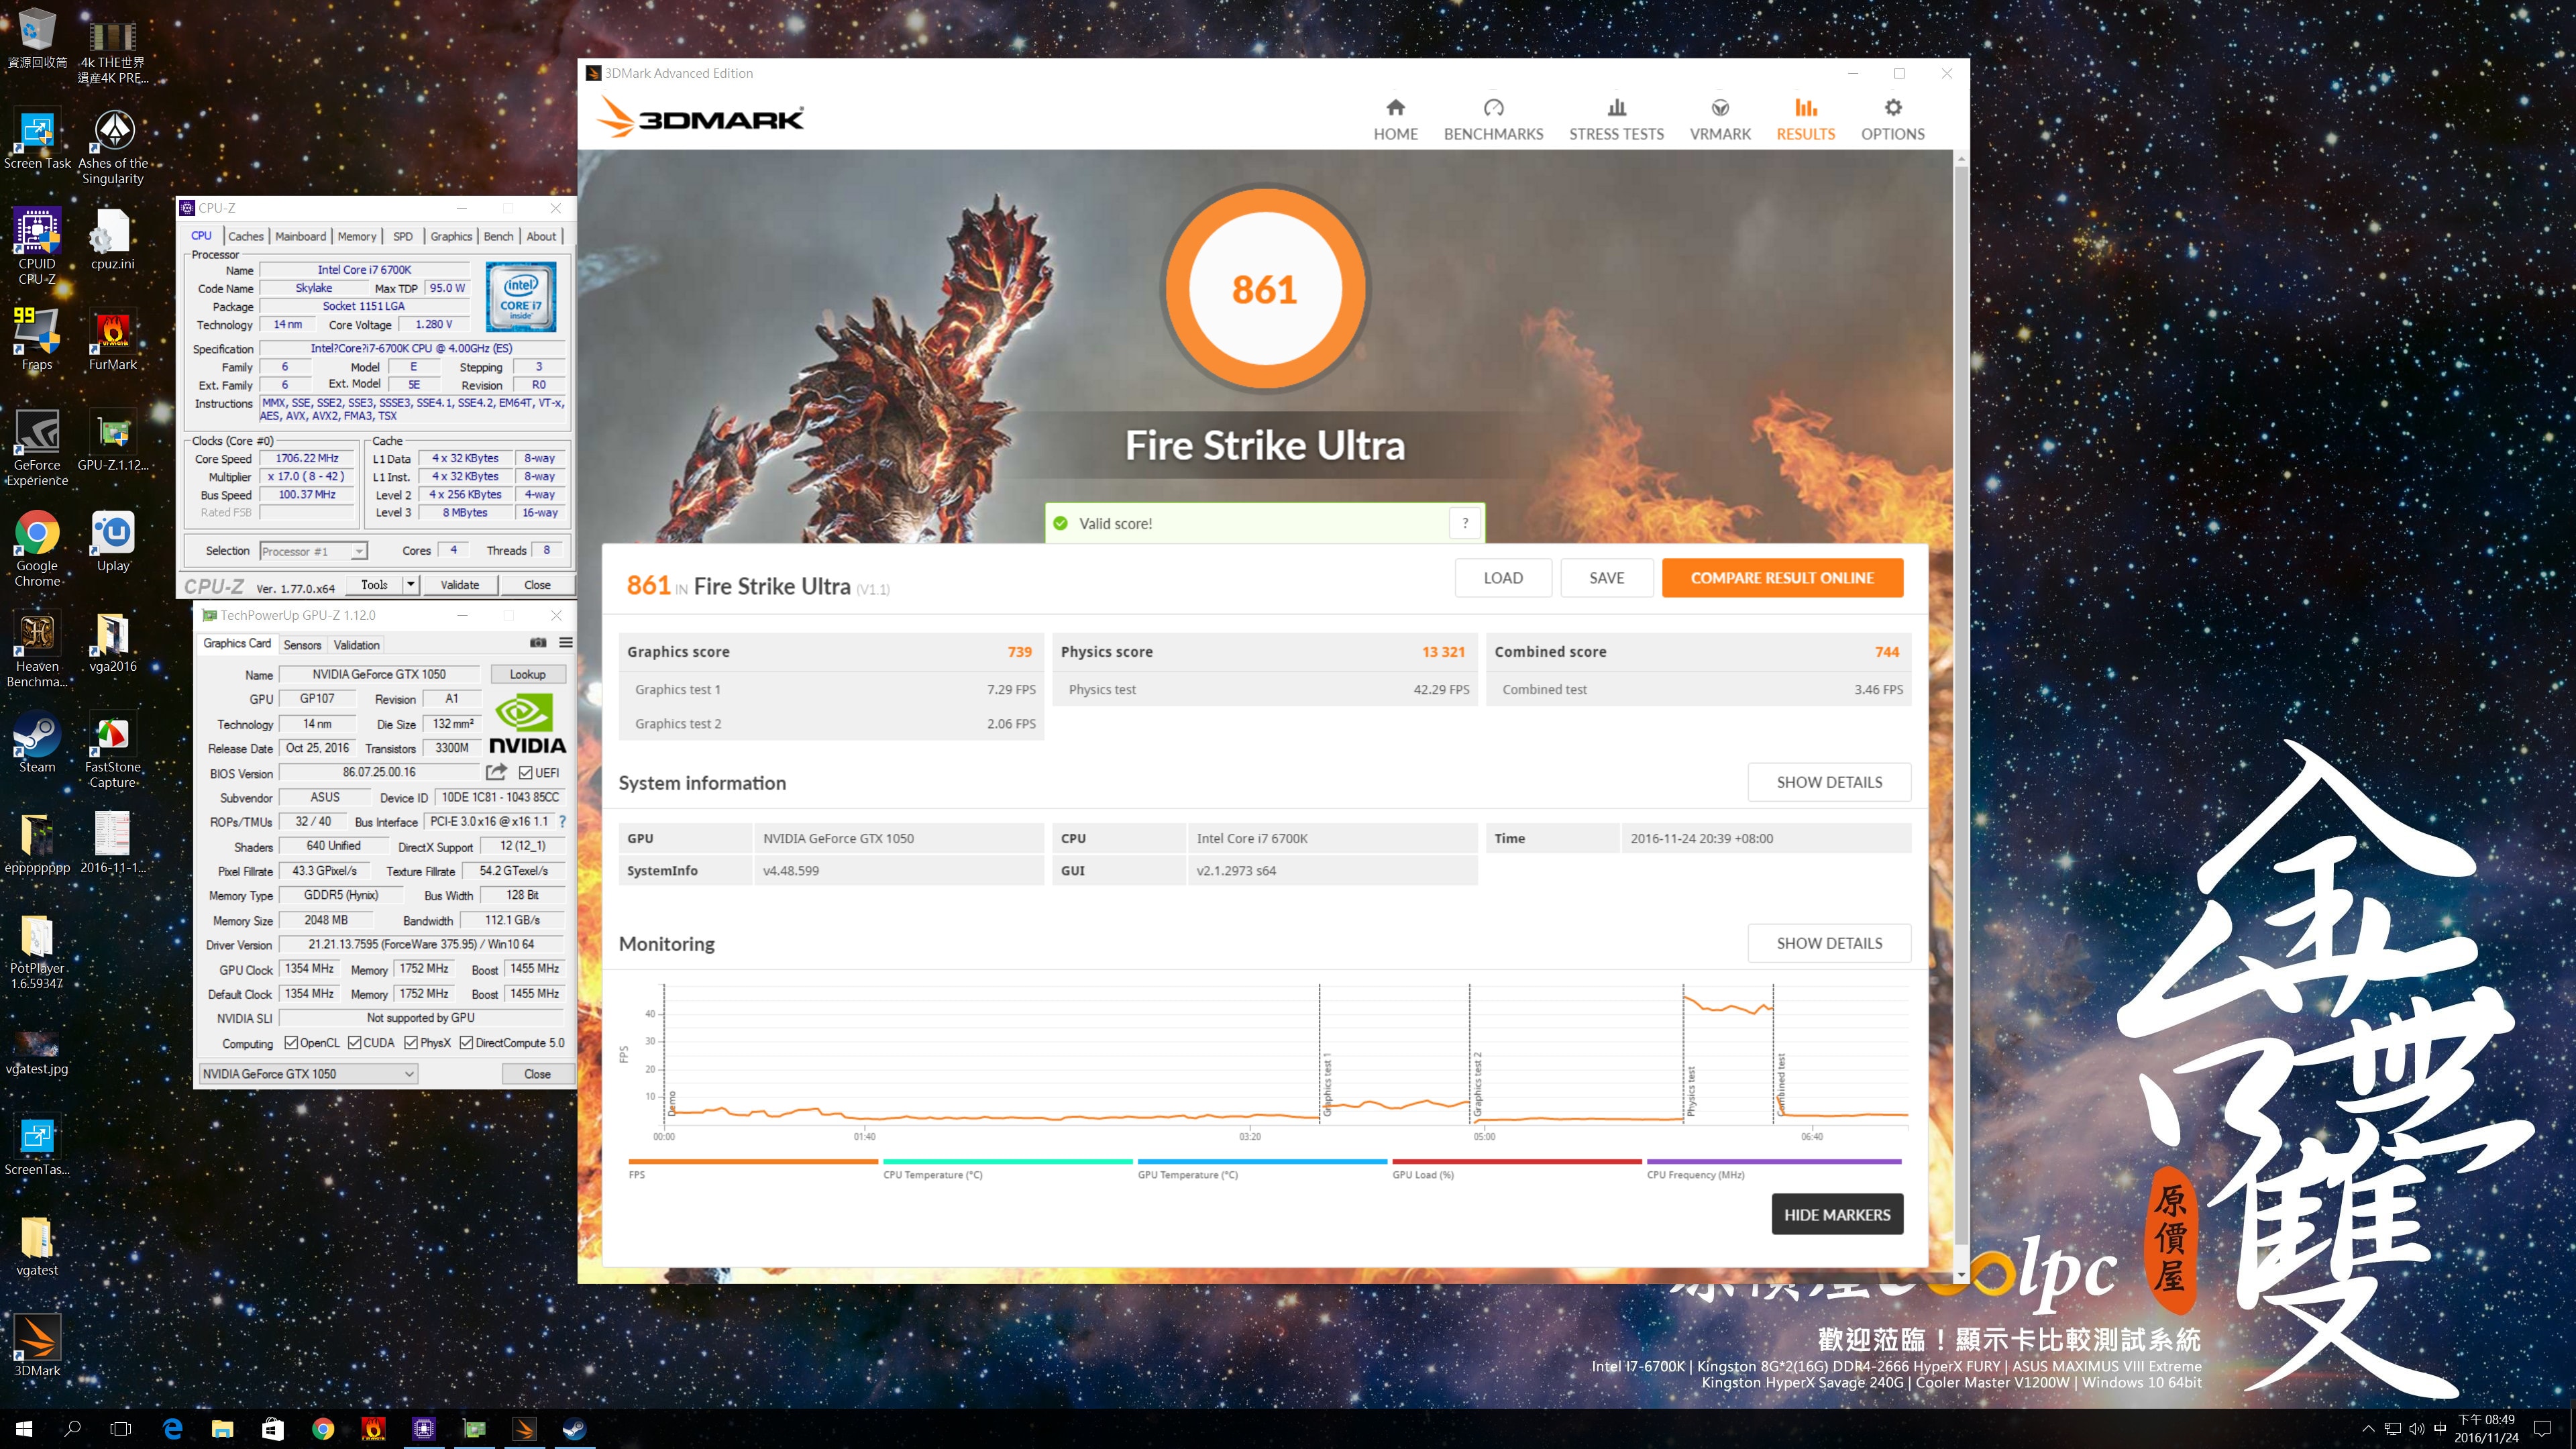The width and height of the screenshot is (2576, 1449).
Task: Open the Uplay desktop shortcut
Action: 113,542
